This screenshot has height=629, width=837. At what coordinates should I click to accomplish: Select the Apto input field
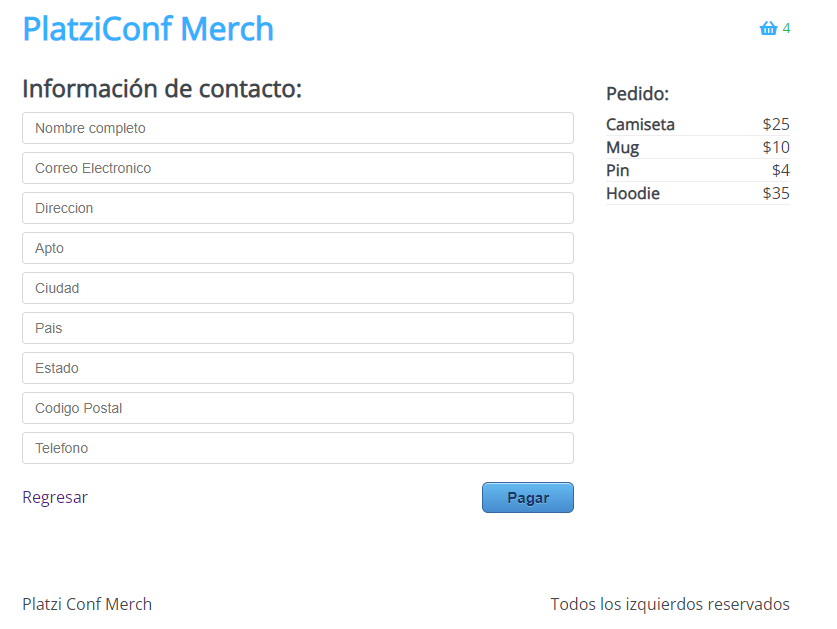[x=297, y=248]
